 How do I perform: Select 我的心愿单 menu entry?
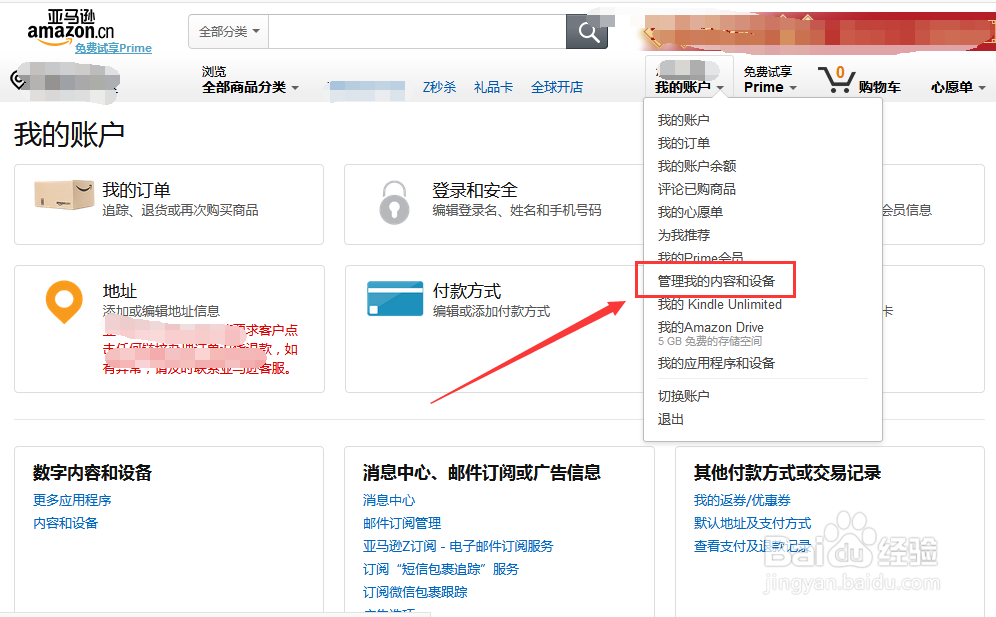(690, 212)
